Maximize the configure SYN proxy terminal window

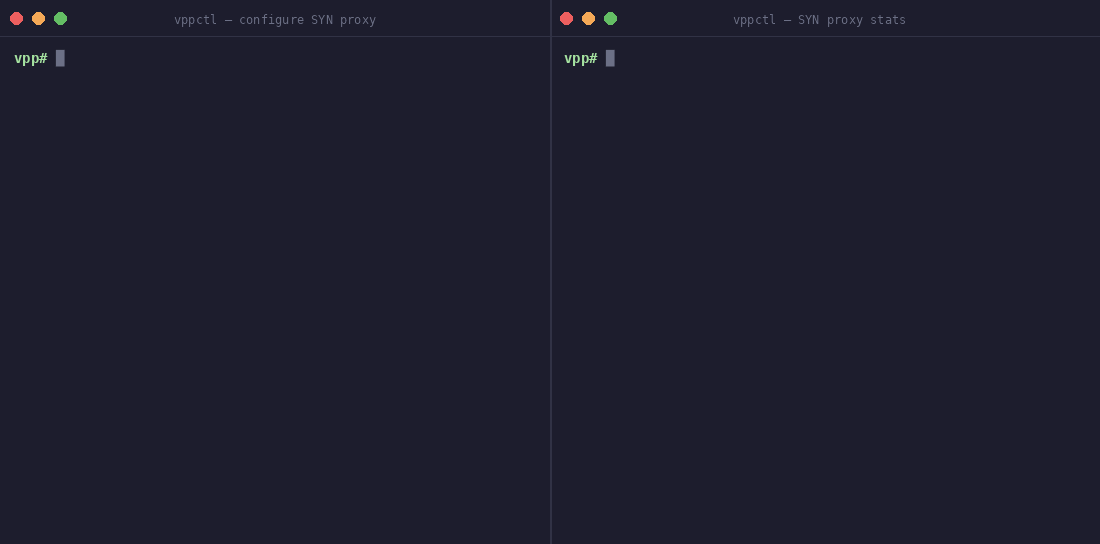pos(60,19)
